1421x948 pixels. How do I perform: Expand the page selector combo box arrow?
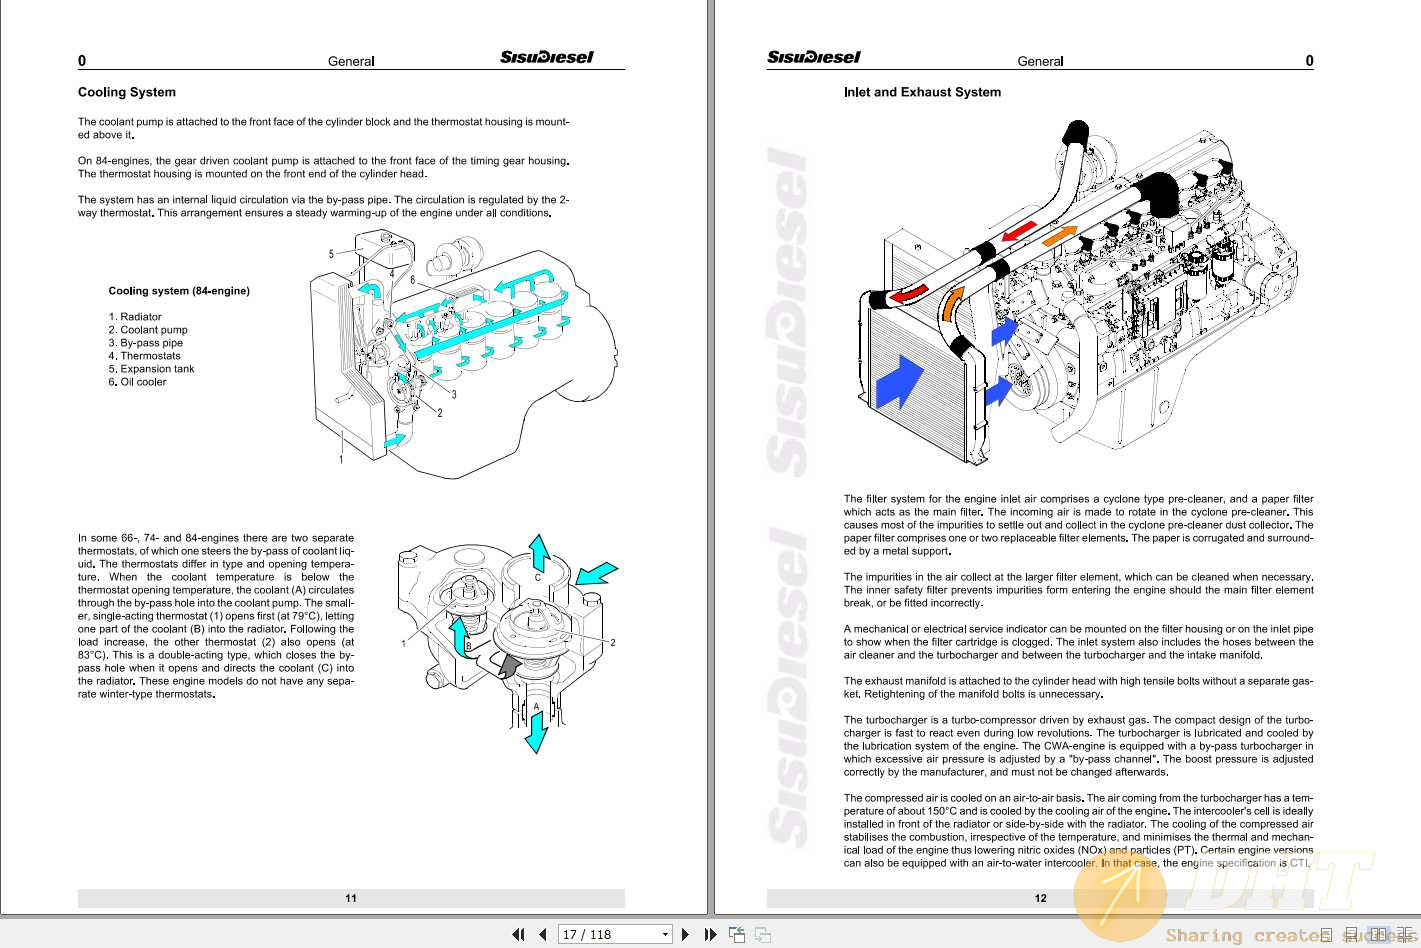point(663,933)
